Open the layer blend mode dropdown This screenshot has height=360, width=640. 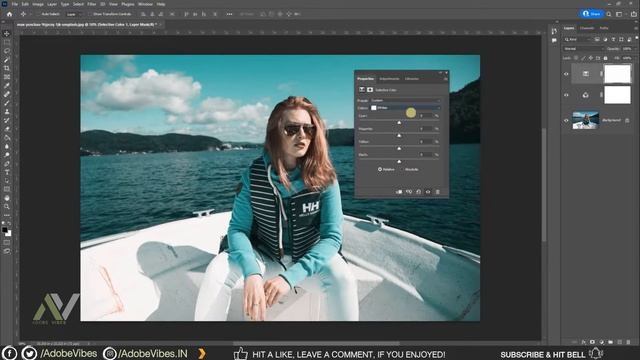click(x=583, y=49)
